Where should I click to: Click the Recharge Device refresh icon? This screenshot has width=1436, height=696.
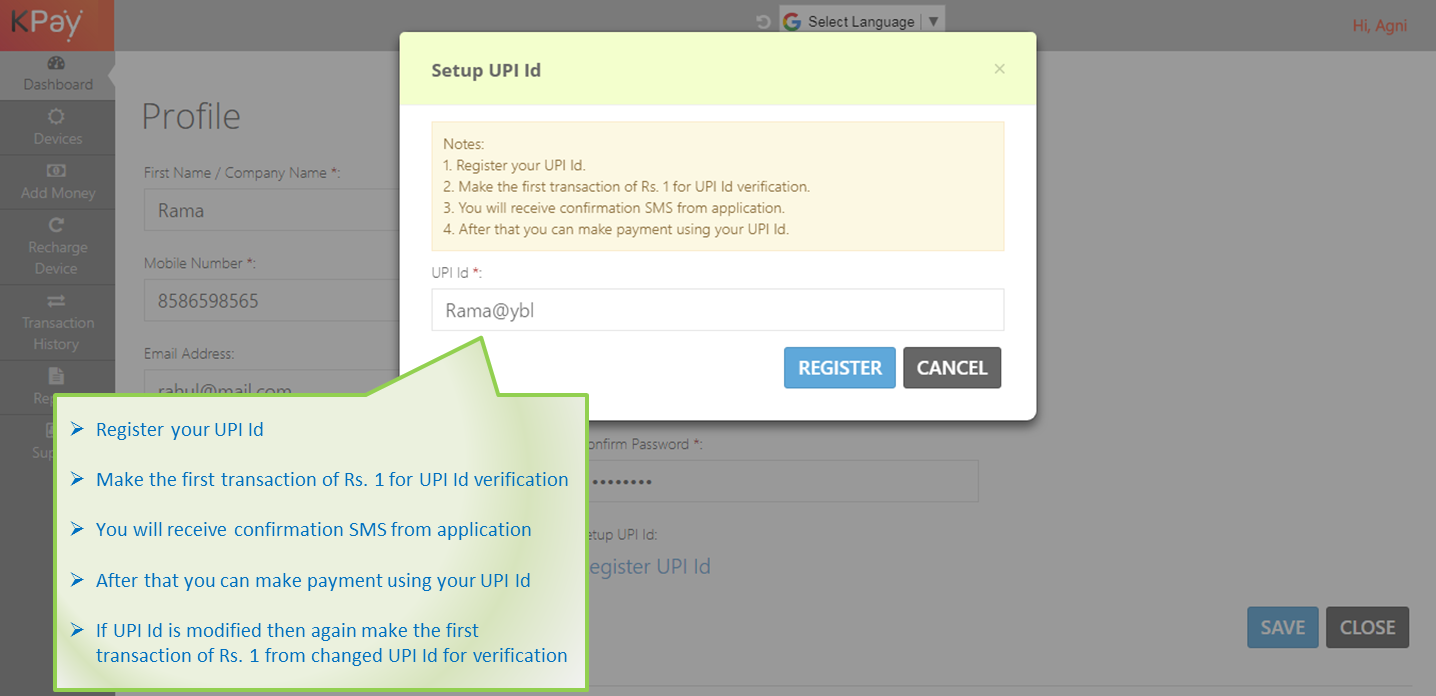coord(57,225)
